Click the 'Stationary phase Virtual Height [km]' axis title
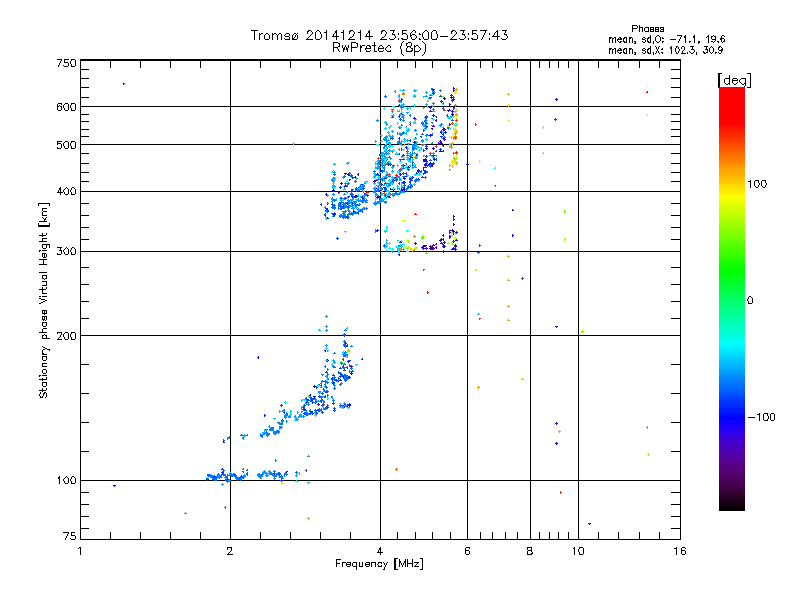The width and height of the screenshot is (800, 600). 43,300
